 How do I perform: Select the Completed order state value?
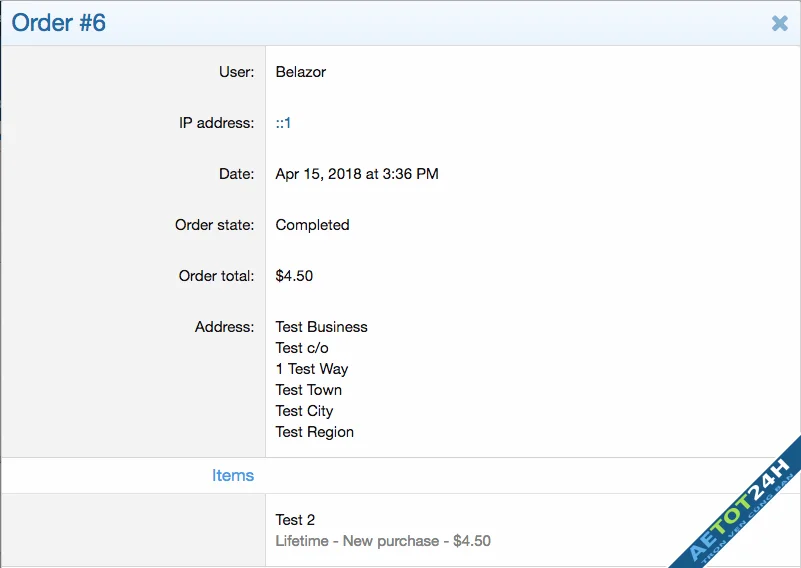pyautogui.click(x=312, y=225)
